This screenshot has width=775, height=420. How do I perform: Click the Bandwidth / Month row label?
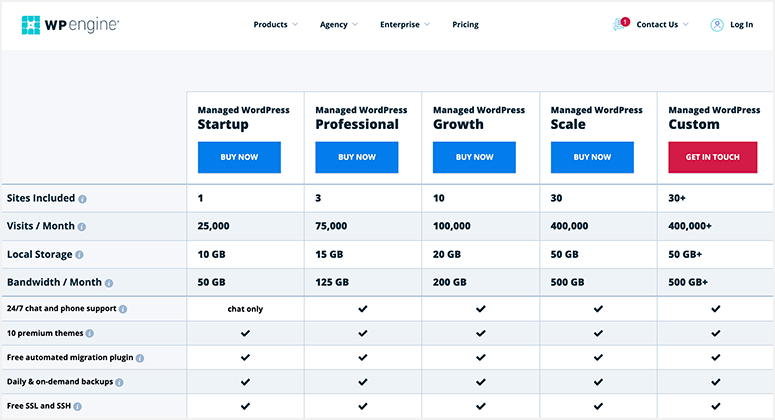[x=54, y=283]
